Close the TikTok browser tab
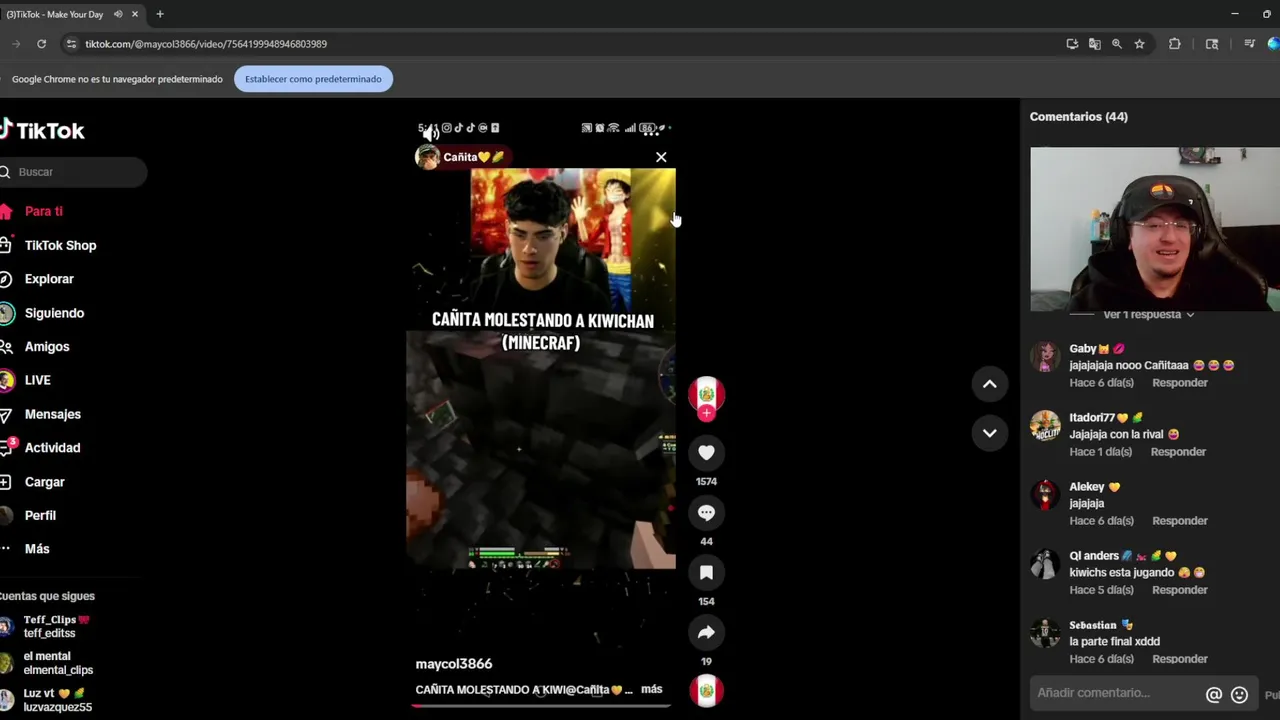The height and width of the screenshot is (720, 1280). click(x=134, y=14)
